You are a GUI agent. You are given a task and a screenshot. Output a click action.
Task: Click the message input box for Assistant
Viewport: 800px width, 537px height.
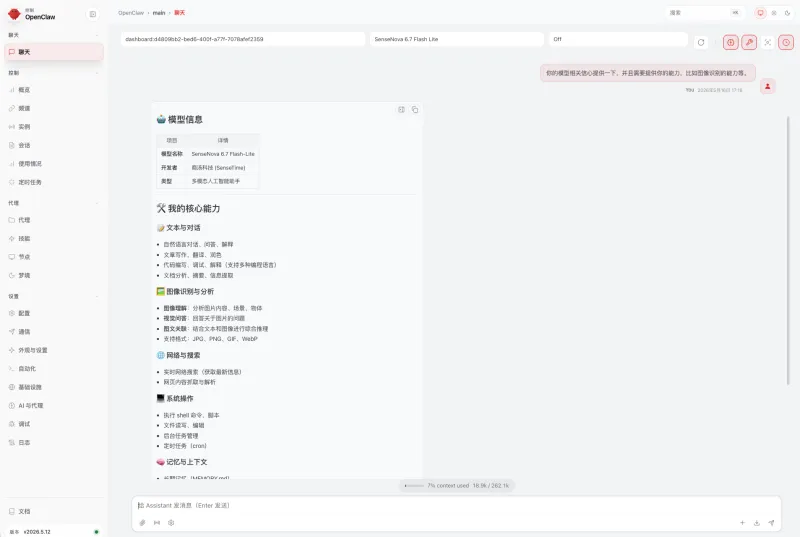(457, 505)
